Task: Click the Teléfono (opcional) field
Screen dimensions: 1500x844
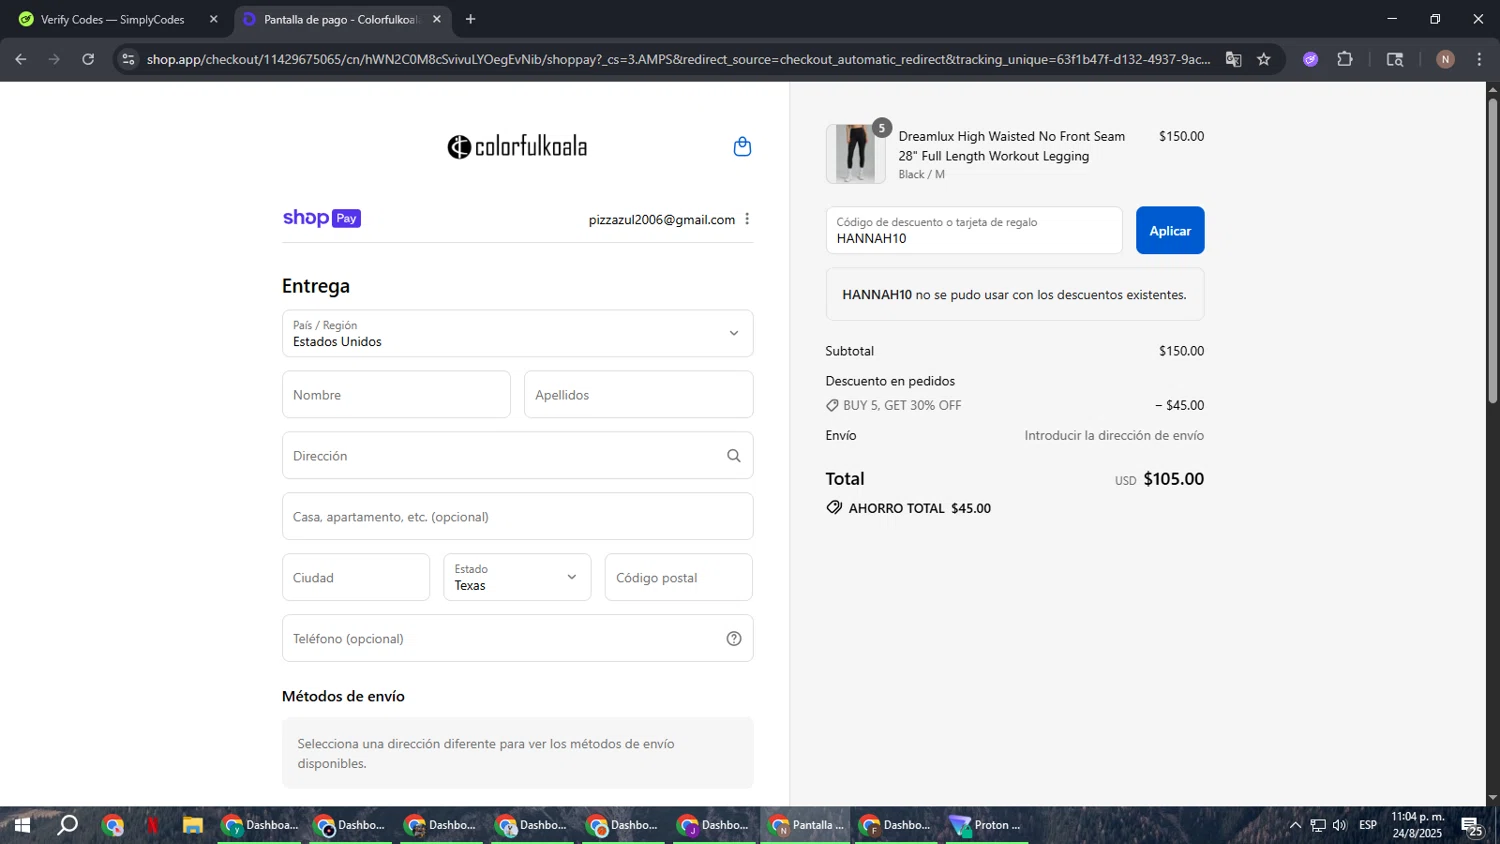Action: [x=517, y=638]
